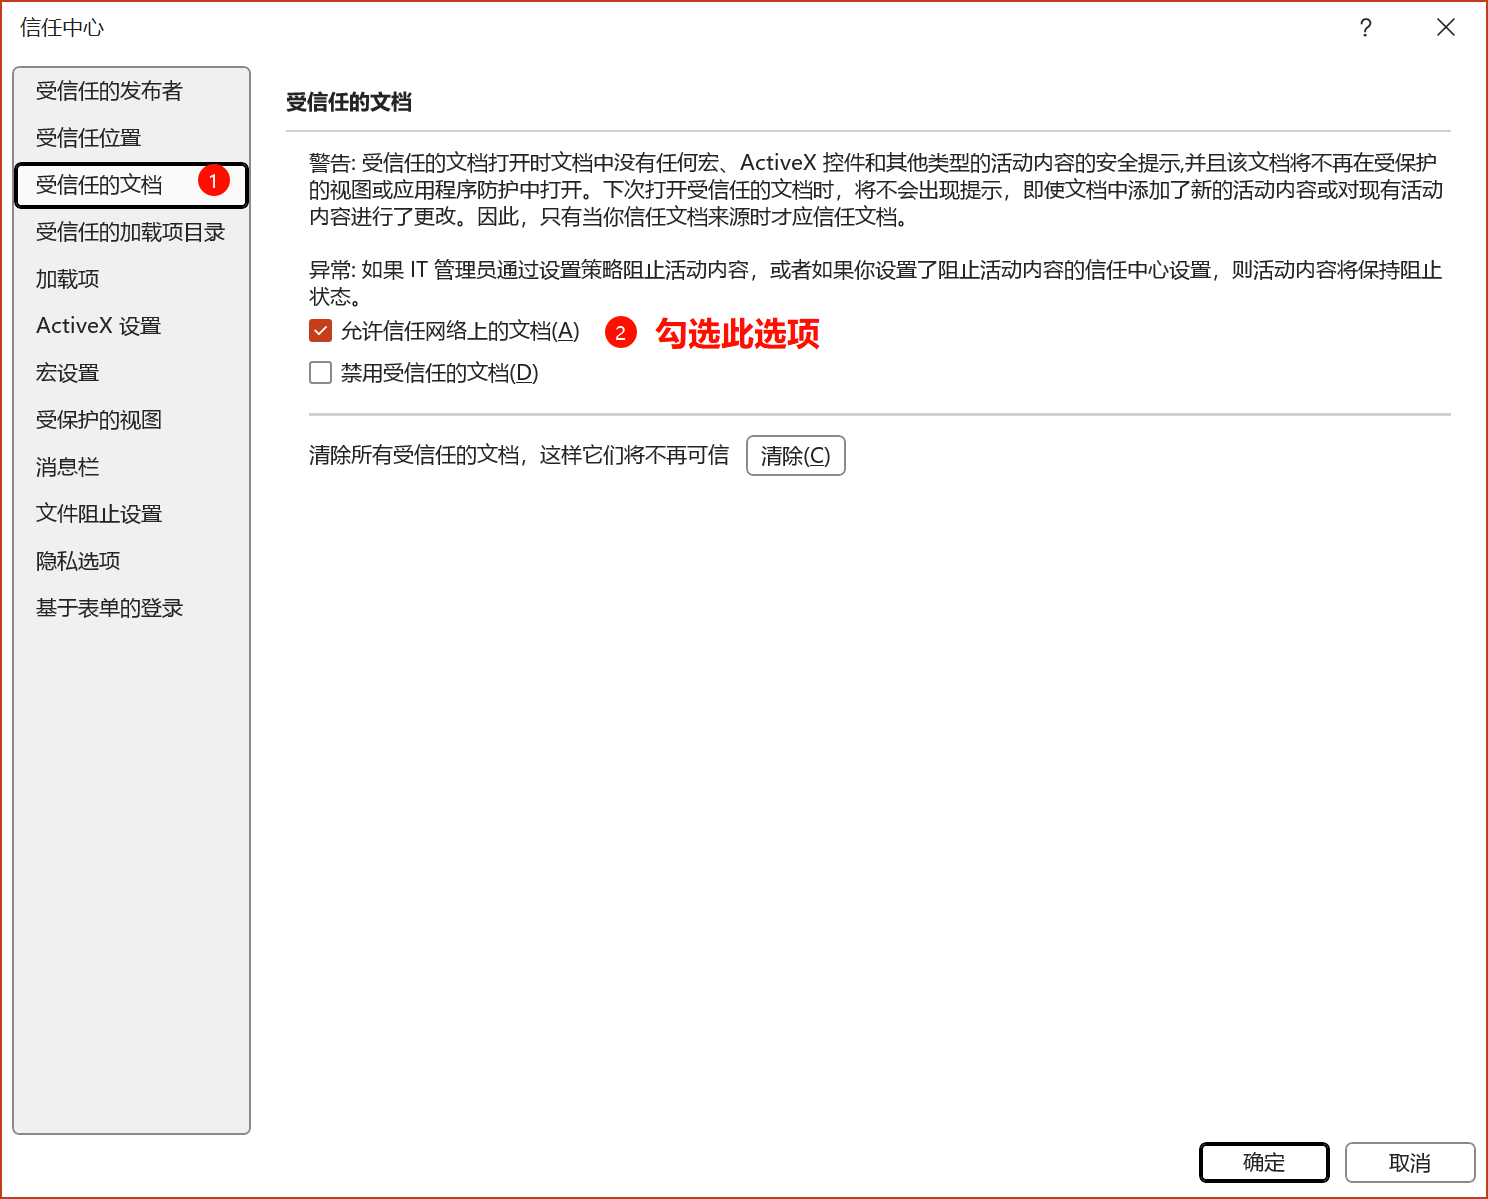Screen dimensions: 1488x1199
Task: 点击“取消”按钮放弃更改
Action: coord(1410,1162)
